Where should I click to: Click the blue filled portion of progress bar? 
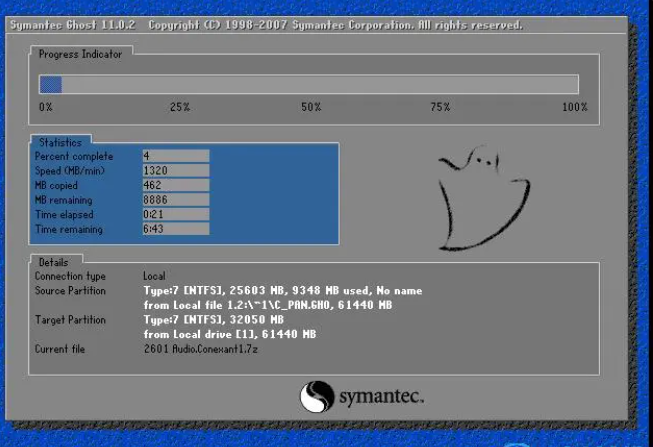point(50,85)
